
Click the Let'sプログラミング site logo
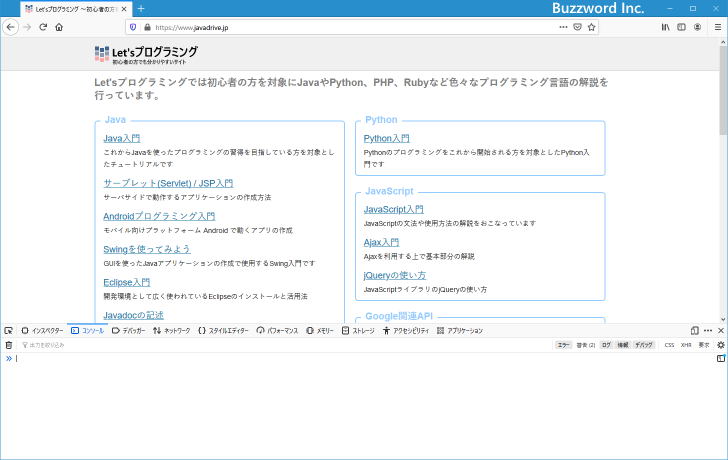[x=146, y=54]
